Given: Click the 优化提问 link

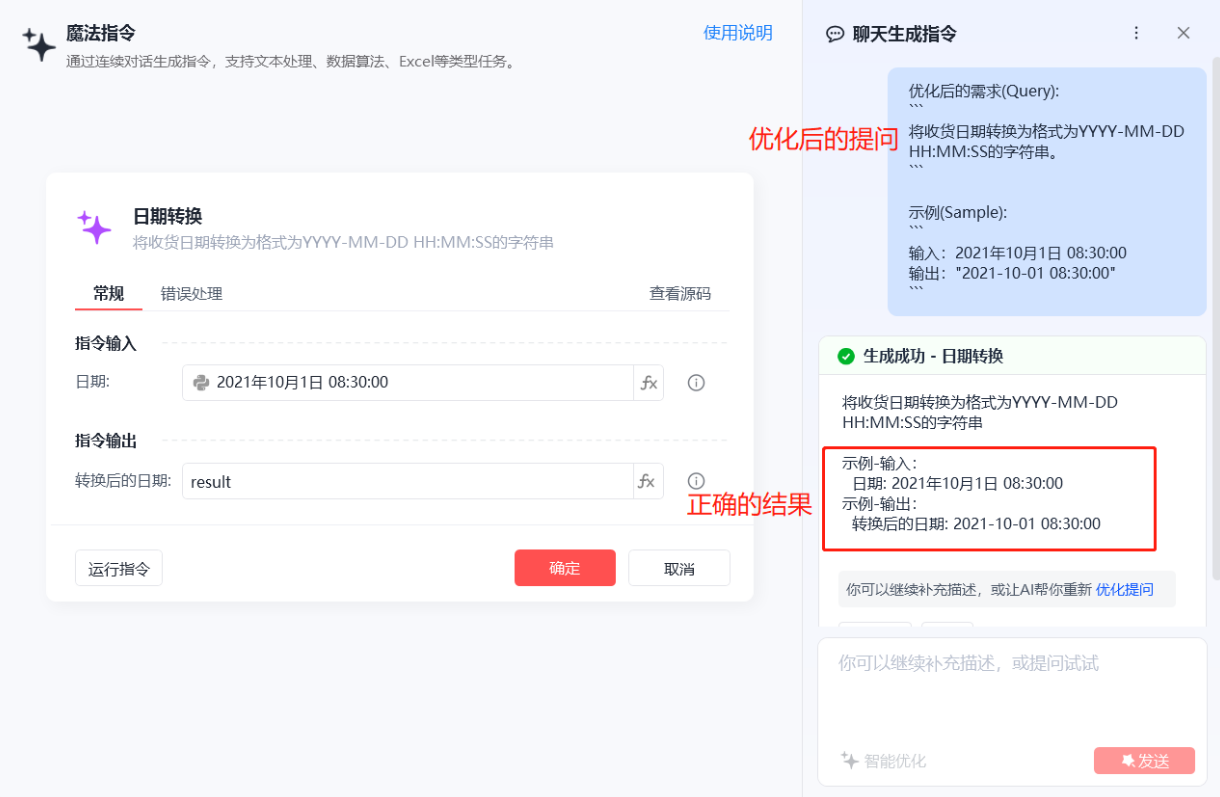Looking at the screenshot, I should coord(1124,589).
